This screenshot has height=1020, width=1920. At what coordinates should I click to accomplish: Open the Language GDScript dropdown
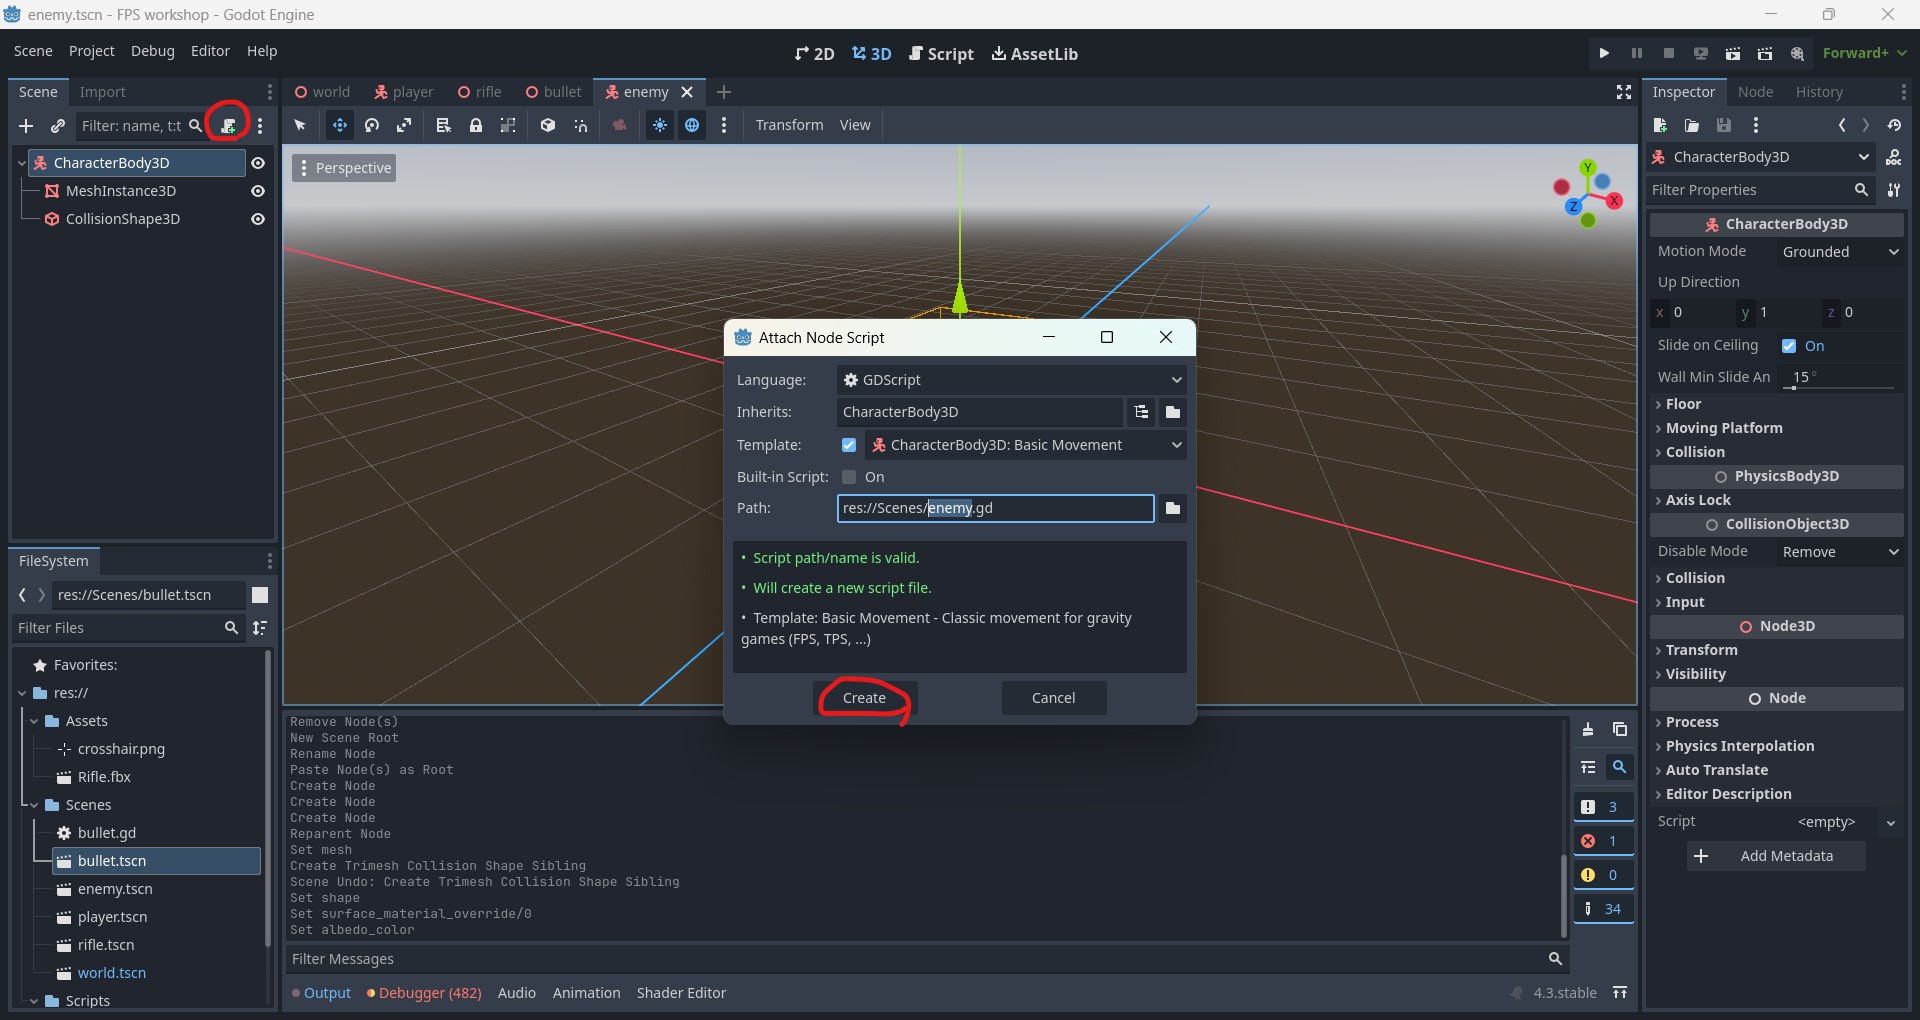[1011, 380]
